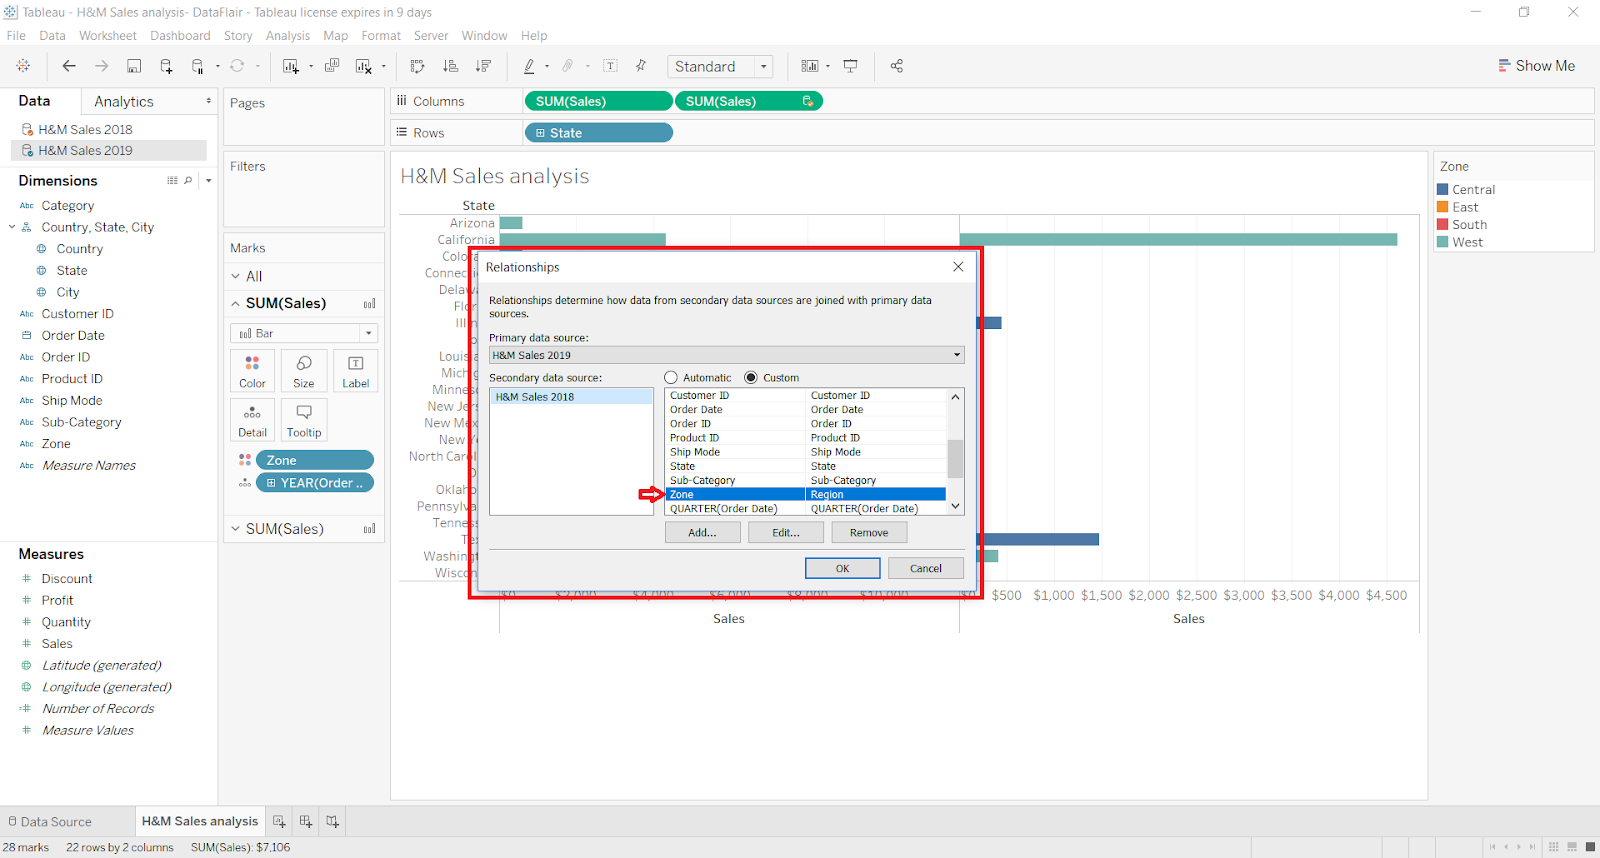Swap rows and columns with toolbar icon
Viewport: 1600px width, 858px height.
tap(418, 66)
